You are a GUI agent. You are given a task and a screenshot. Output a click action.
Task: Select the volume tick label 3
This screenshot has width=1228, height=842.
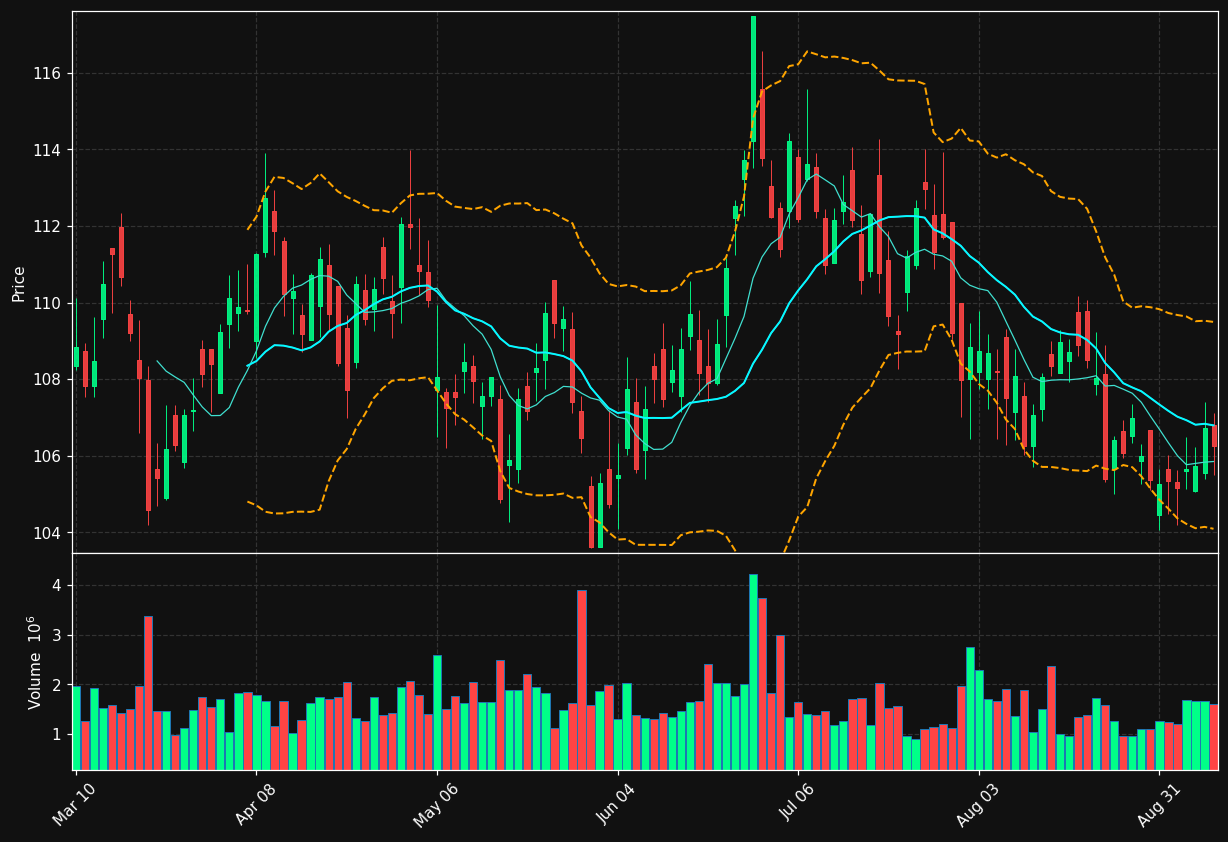(57, 635)
